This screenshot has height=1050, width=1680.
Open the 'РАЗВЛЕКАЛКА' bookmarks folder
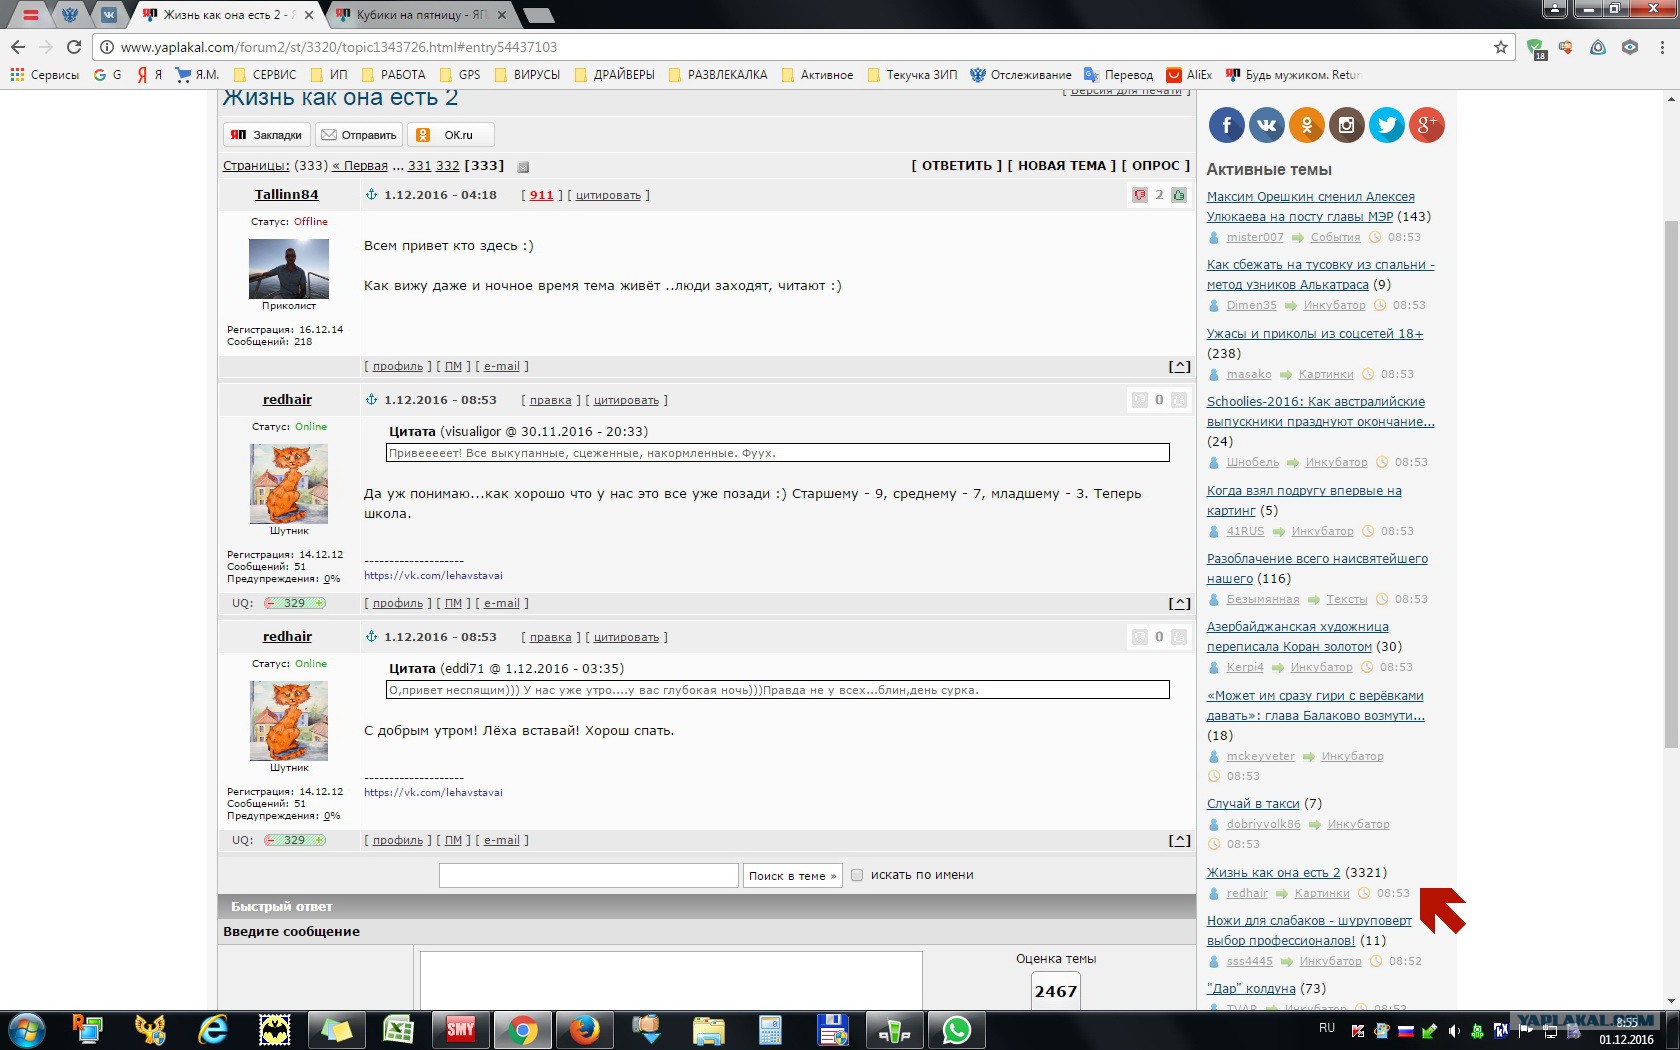pos(717,75)
